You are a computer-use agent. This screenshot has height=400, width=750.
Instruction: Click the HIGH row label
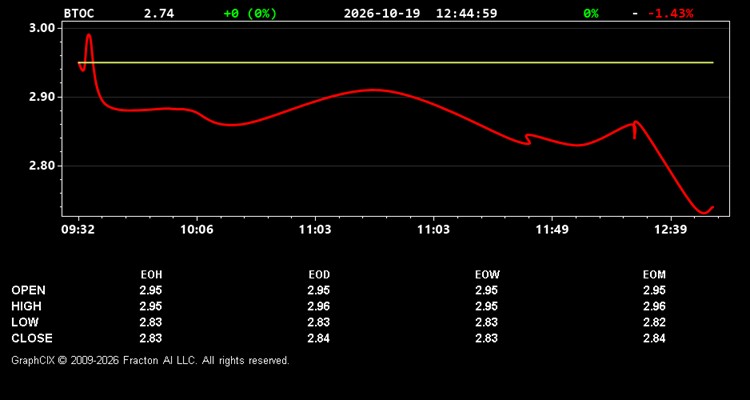[x=26, y=306]
